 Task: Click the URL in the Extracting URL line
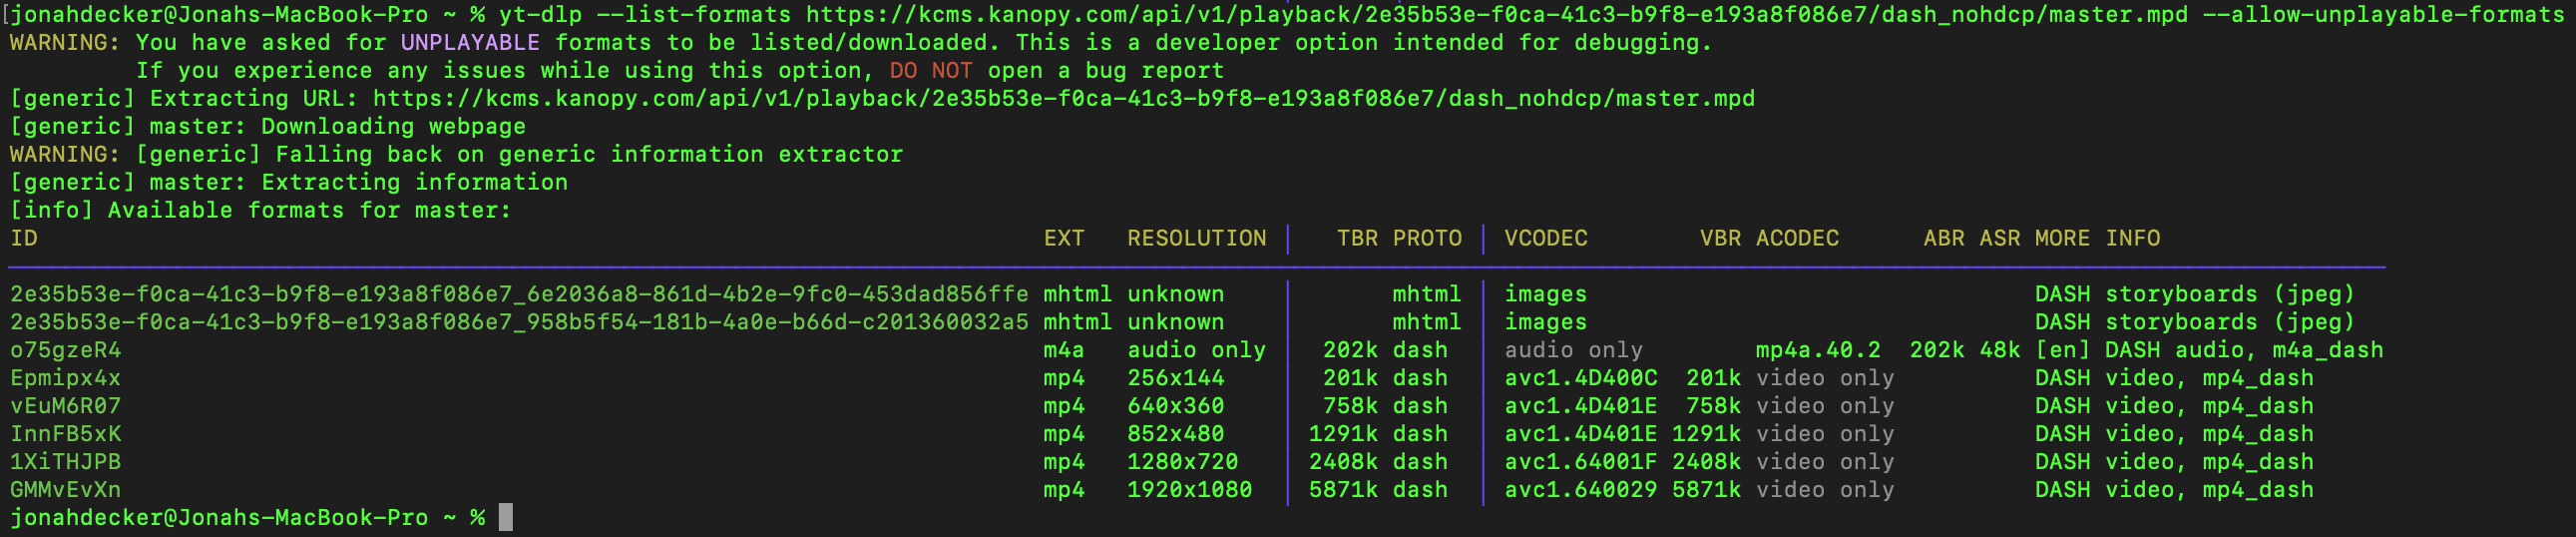pyautogui.click(x=1063, y=99)
